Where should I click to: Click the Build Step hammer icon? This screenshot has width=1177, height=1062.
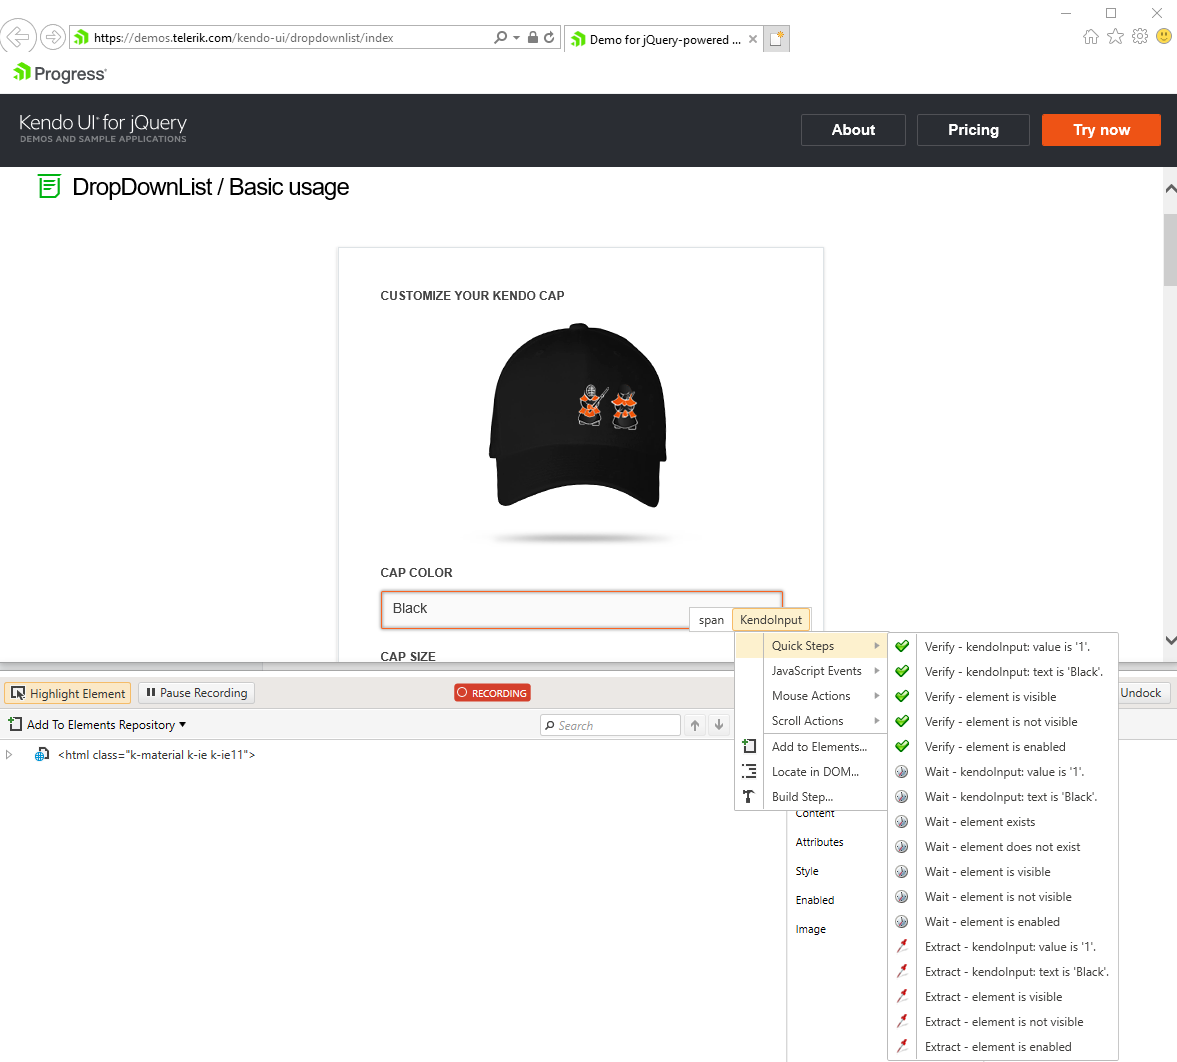pyautogui.click(x=749, y=796)
